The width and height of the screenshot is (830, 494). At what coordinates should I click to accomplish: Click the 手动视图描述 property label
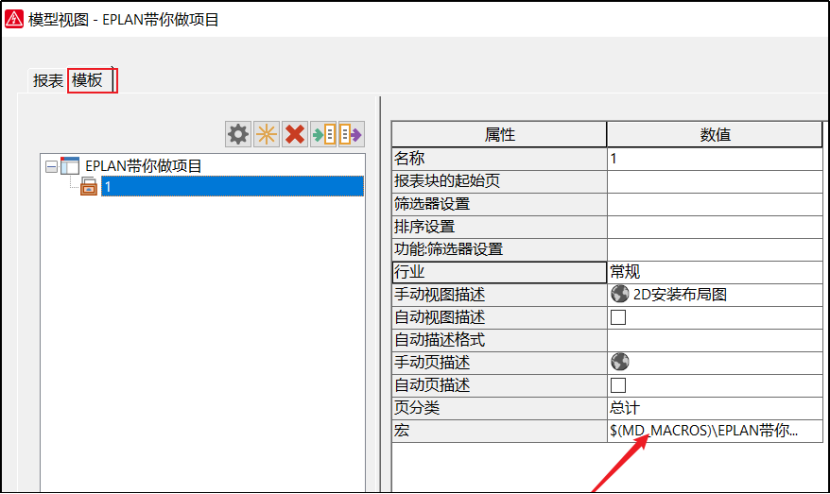[x=439, y=294]
